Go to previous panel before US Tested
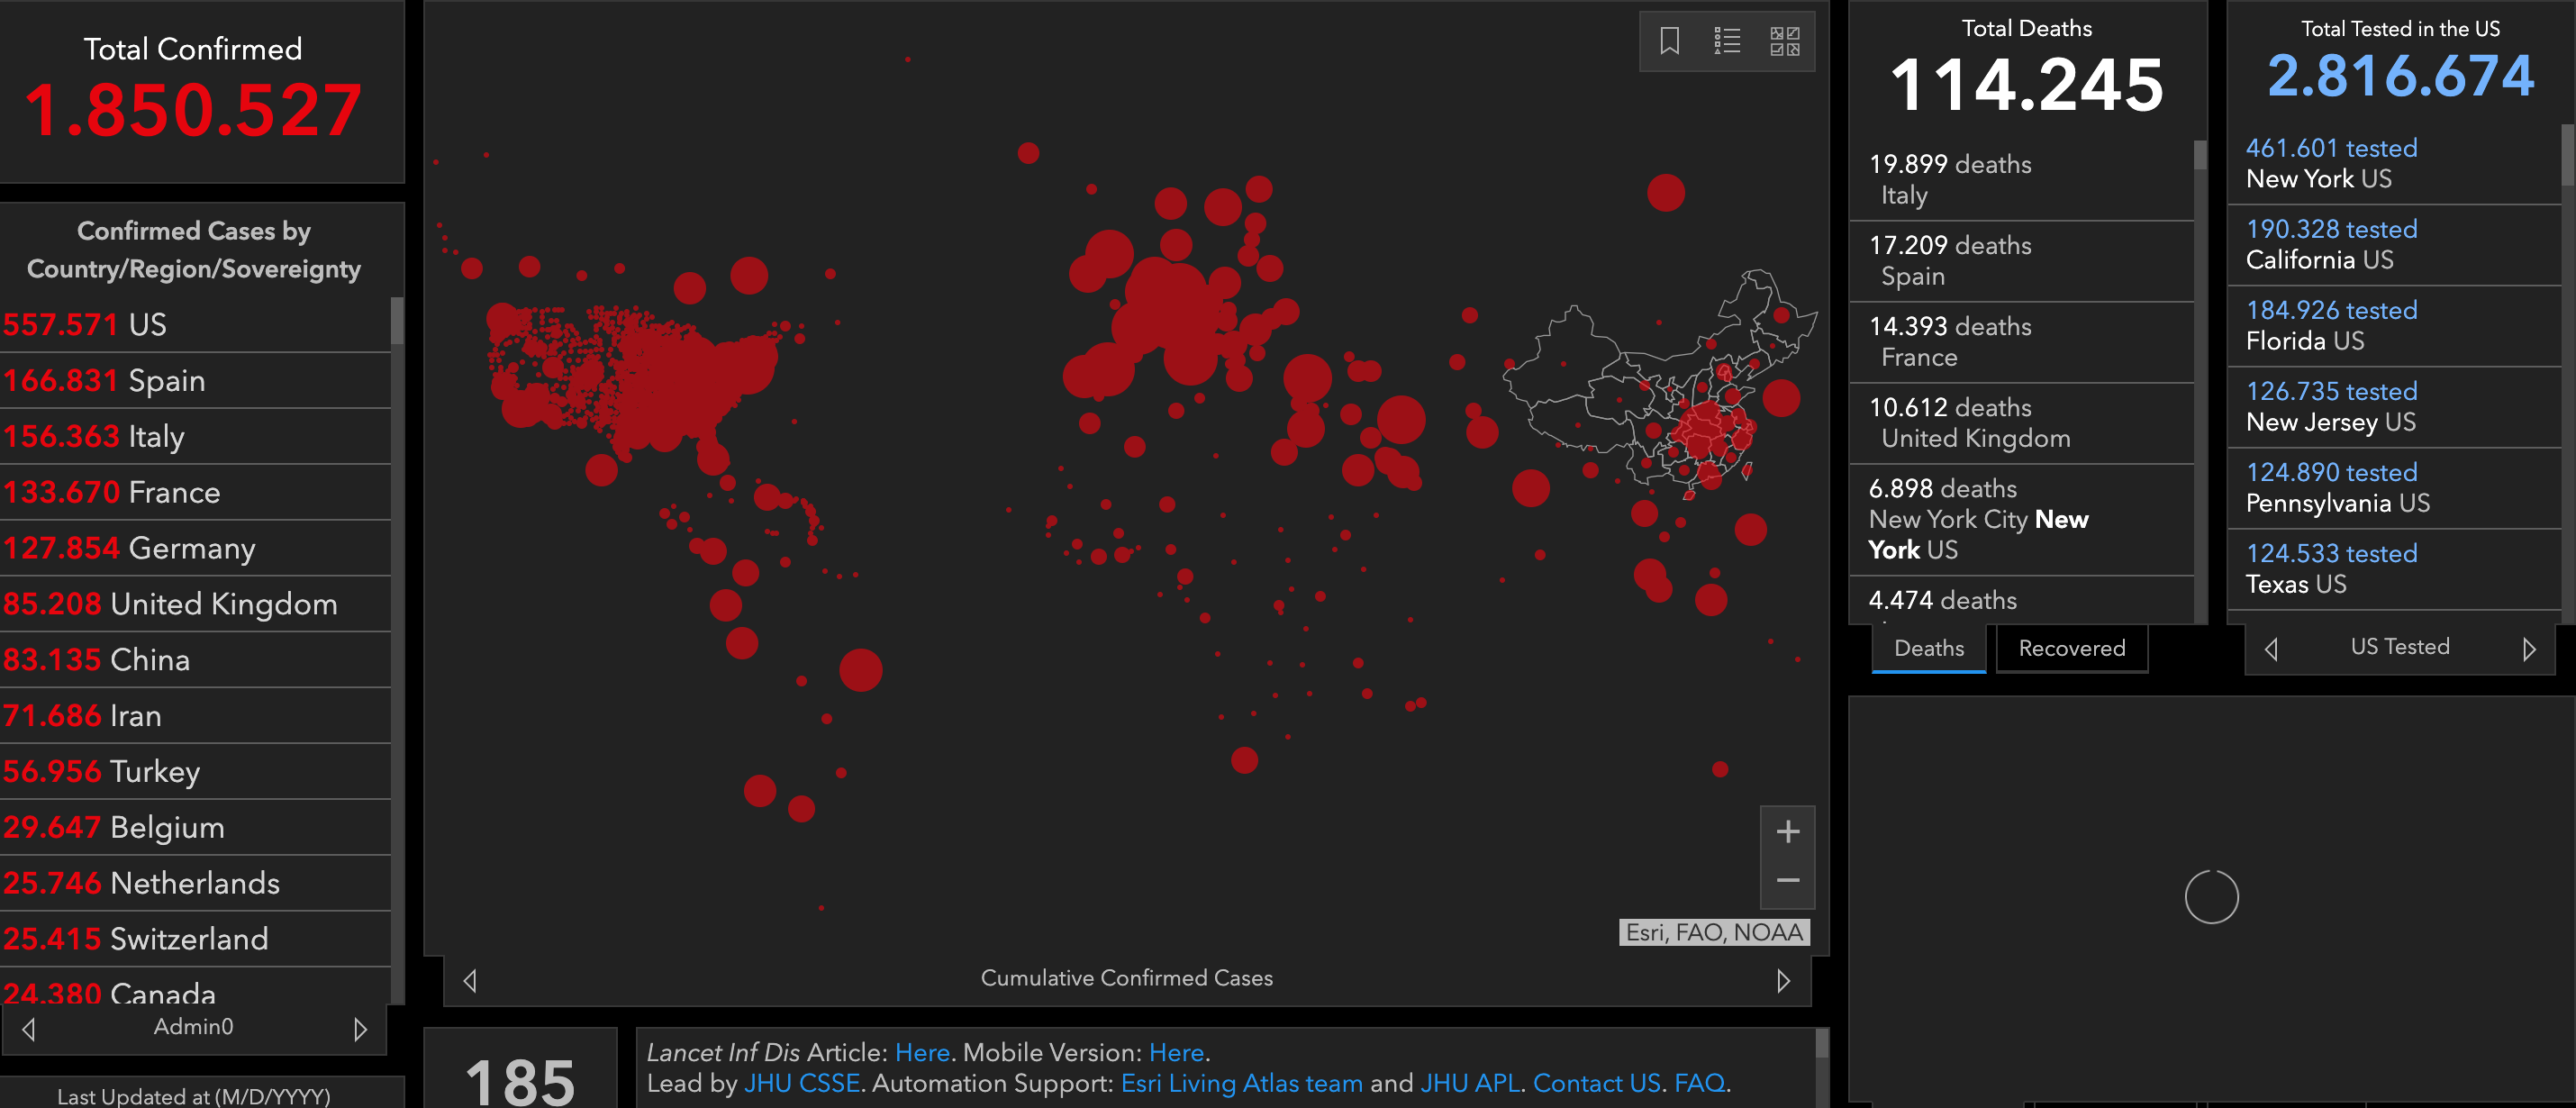The height and width of the screenshot is (1108, 2576). (x=2271, y=649)
